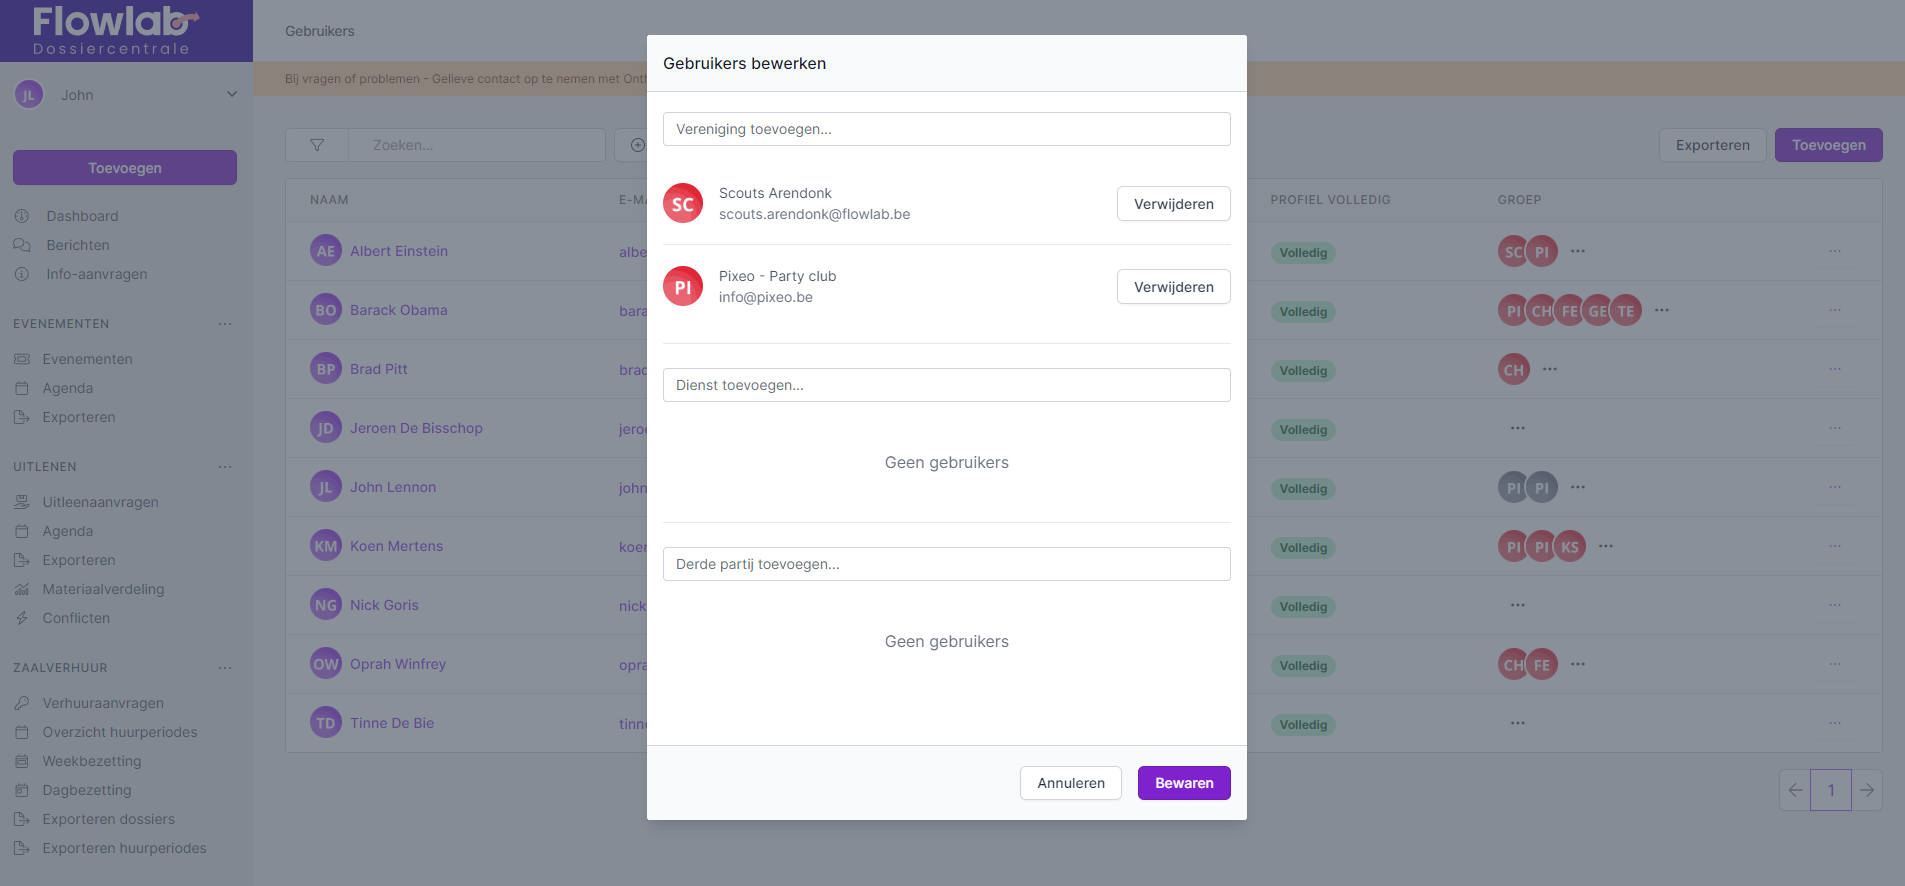Save changes with the Bewaren button
Viewport: 1905px width, 886px height.
[x=1184, y=783]
